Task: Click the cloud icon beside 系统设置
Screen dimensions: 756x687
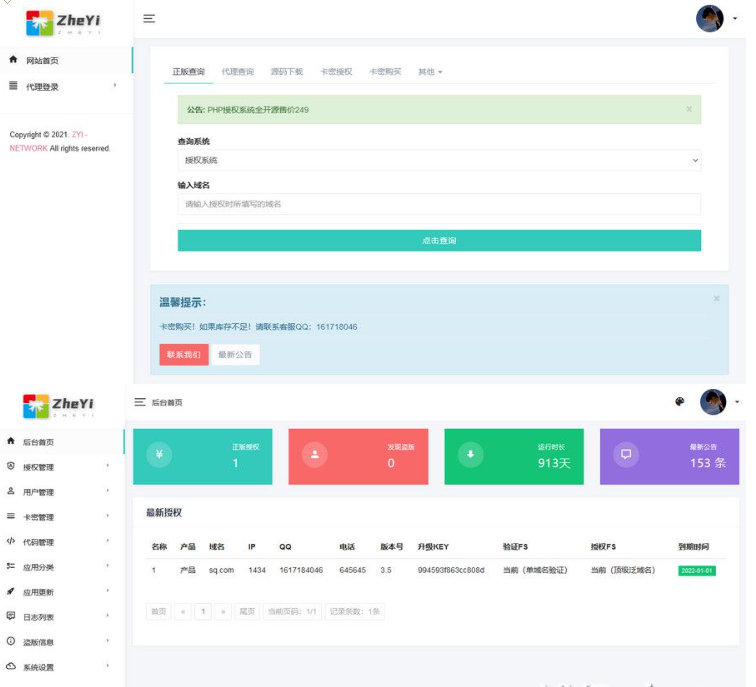Action: (x=11, y=666)
